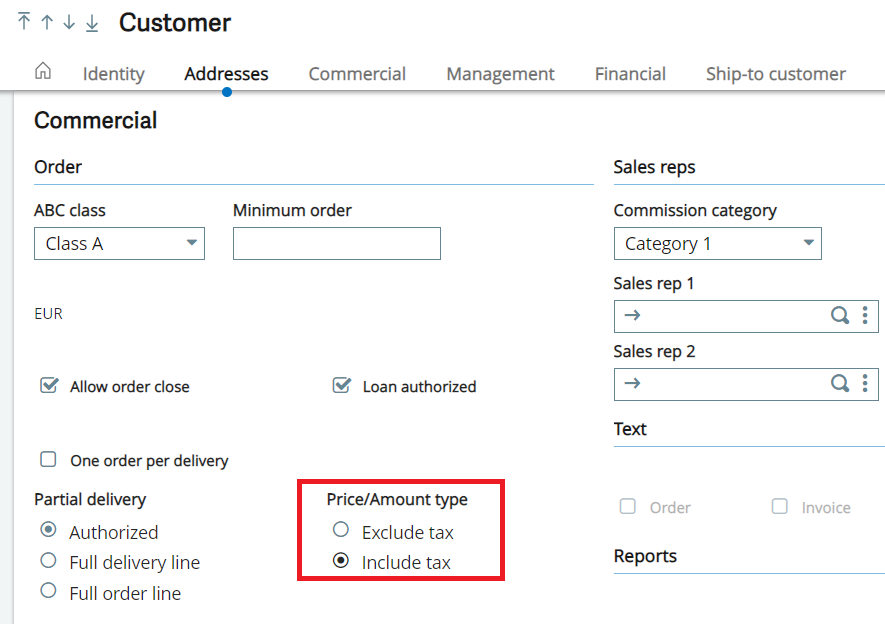This screenshot has height=624, width=885.
Task: Enable One order per delivery
Action: point(48,460)
